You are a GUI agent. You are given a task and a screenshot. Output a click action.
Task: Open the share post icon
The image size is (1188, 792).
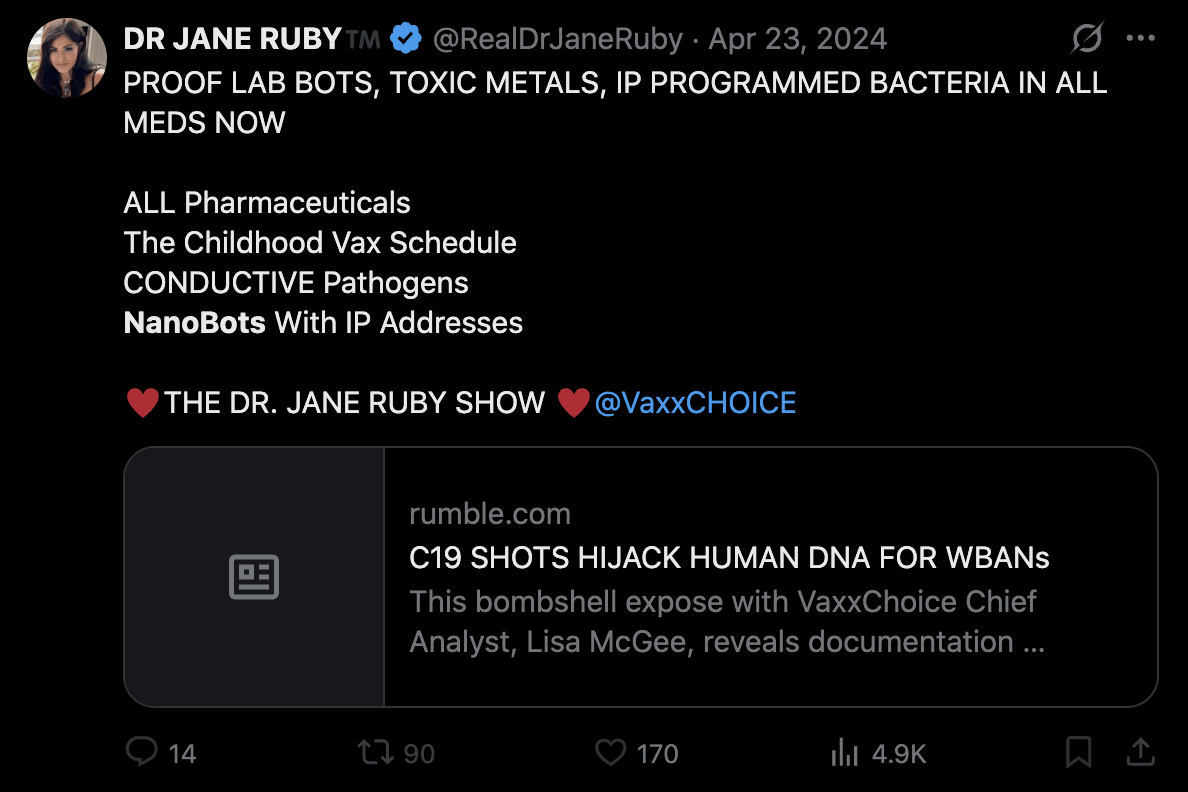coord(1141,751)
